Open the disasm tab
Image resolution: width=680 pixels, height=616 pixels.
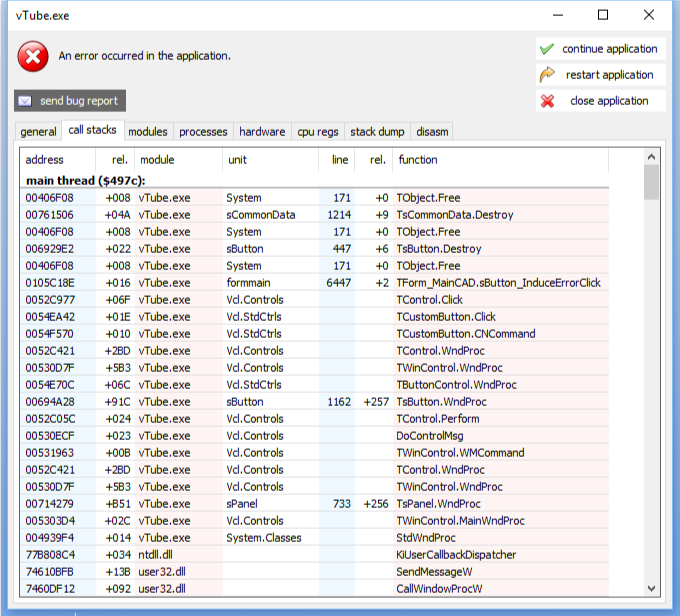click(432, 132)
